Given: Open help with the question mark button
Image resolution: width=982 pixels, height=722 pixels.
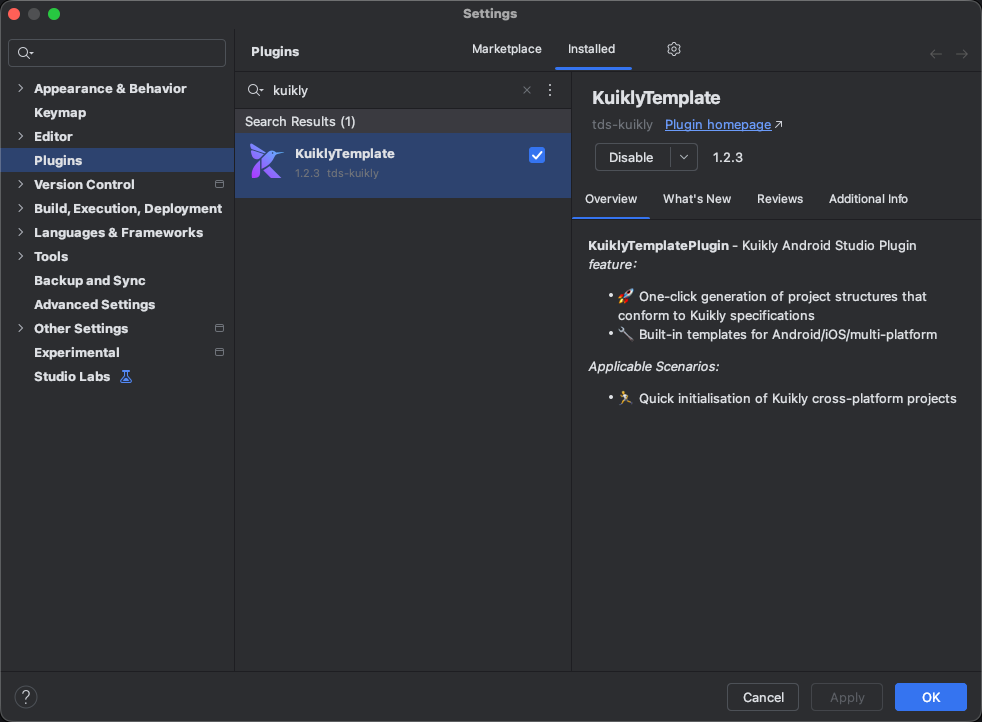Looking at the screenshot, I should point(26,696).
